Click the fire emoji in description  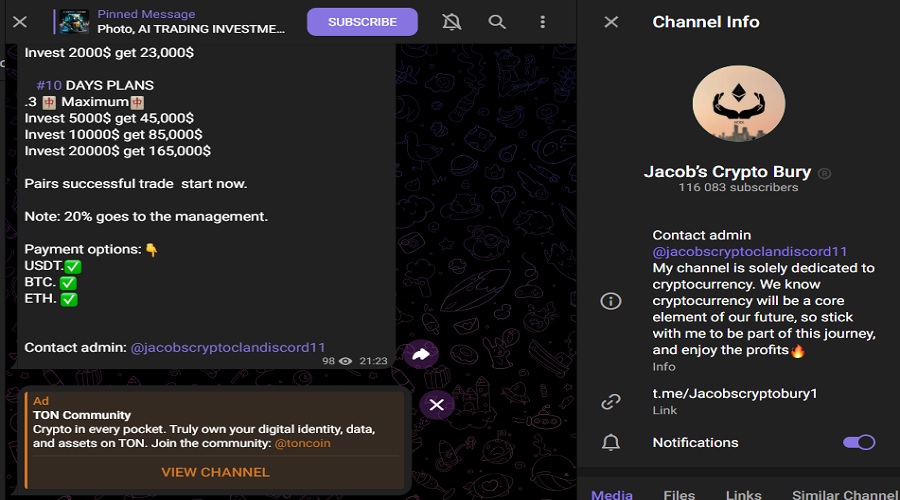pos(798,350)
